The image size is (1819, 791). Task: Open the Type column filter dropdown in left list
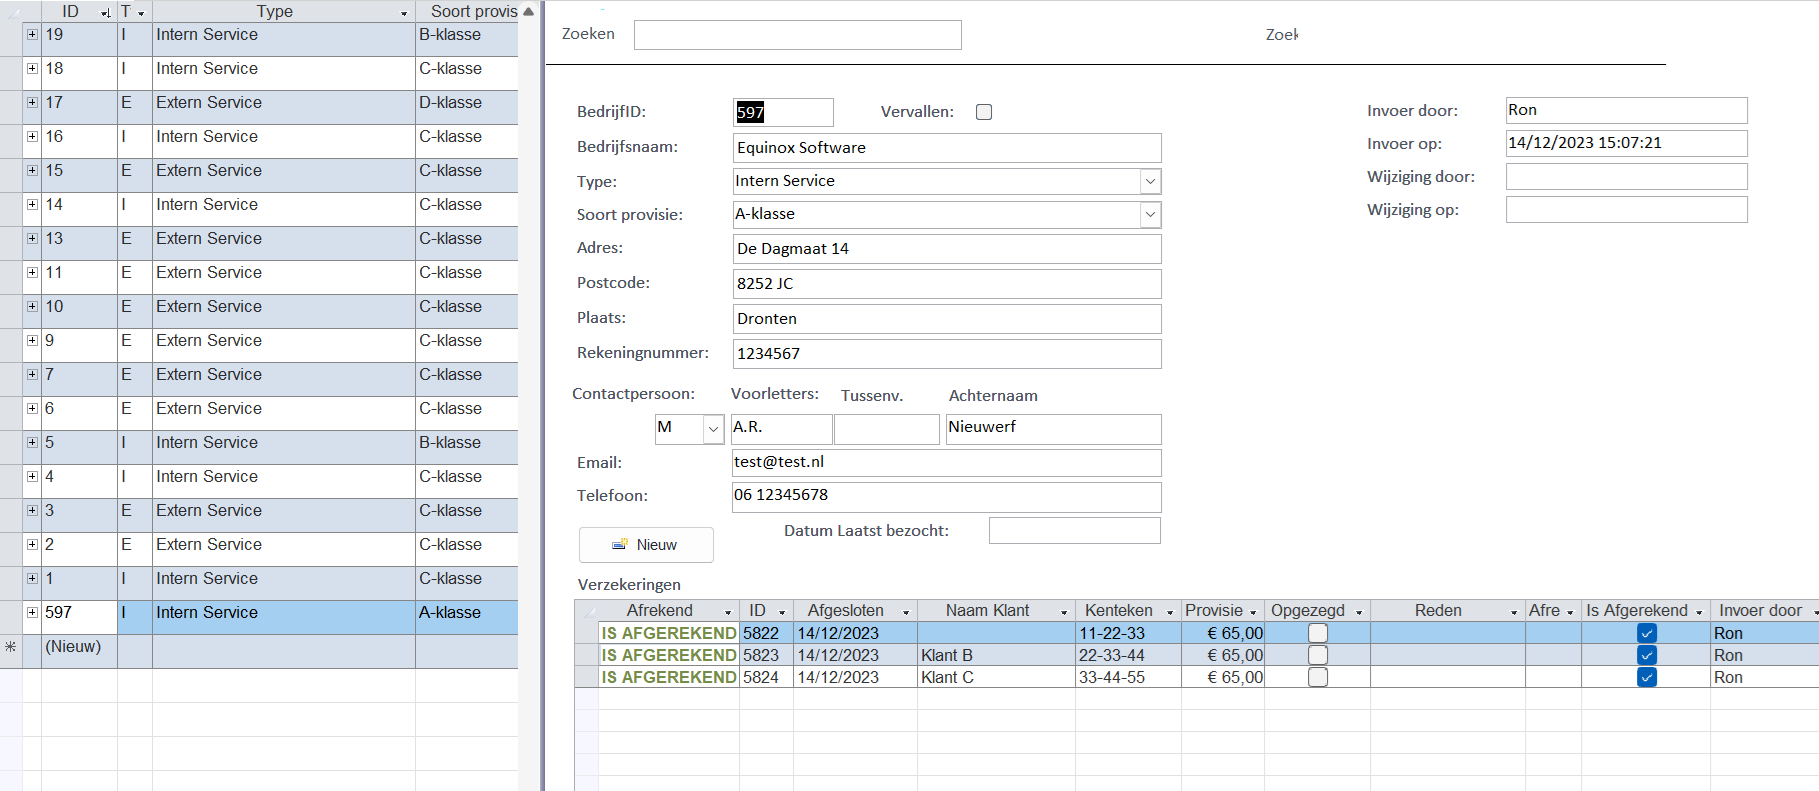point(404,13)
